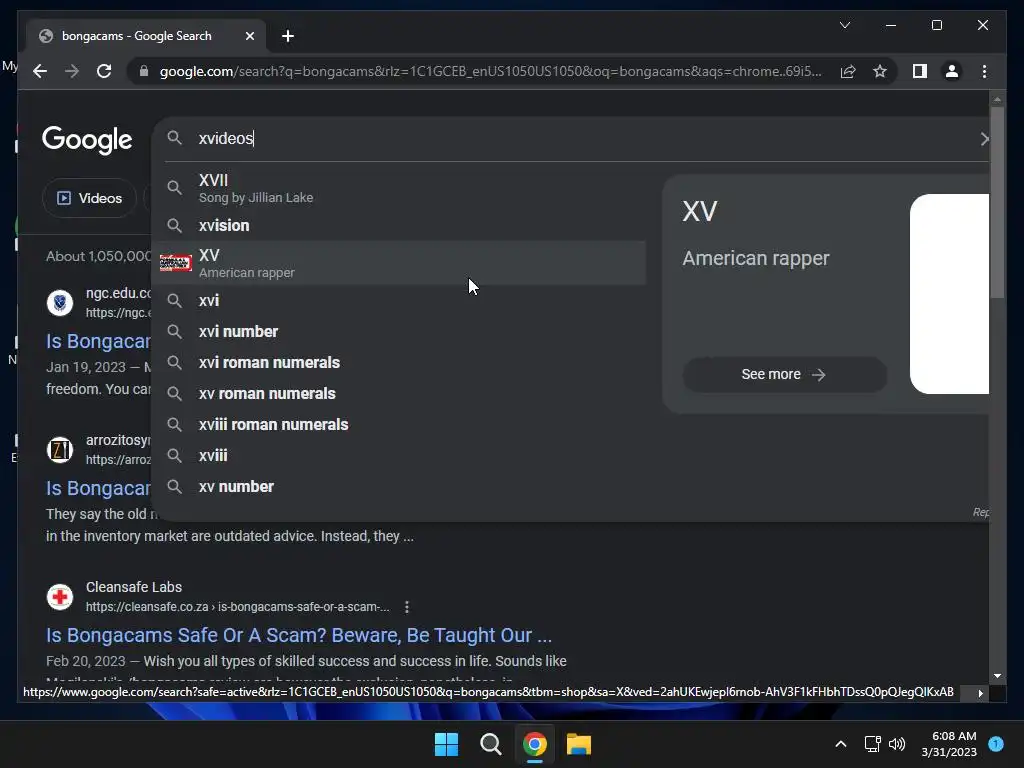Screen dimensions: 1024x768
Task: Open the volume control in tray
Action: pos(897,744)
